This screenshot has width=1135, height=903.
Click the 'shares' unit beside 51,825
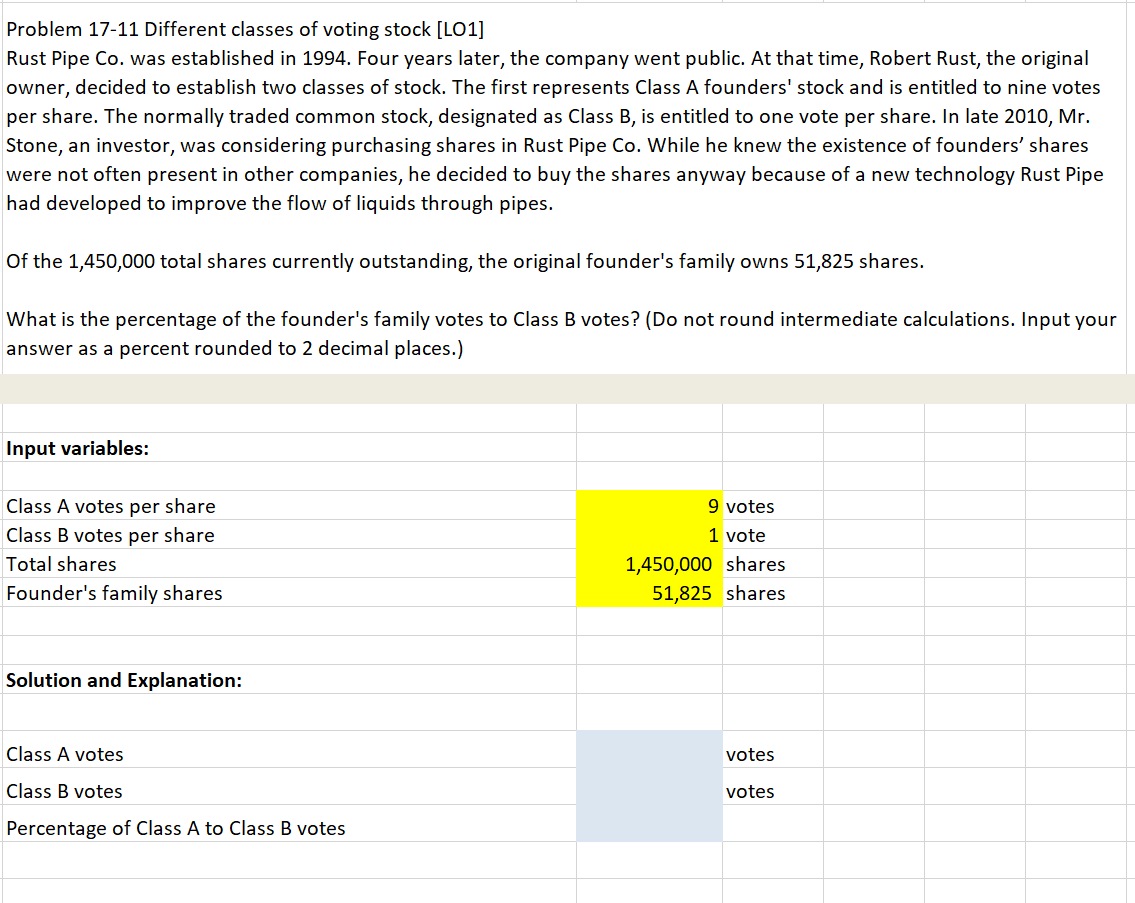tap(756, 593)
